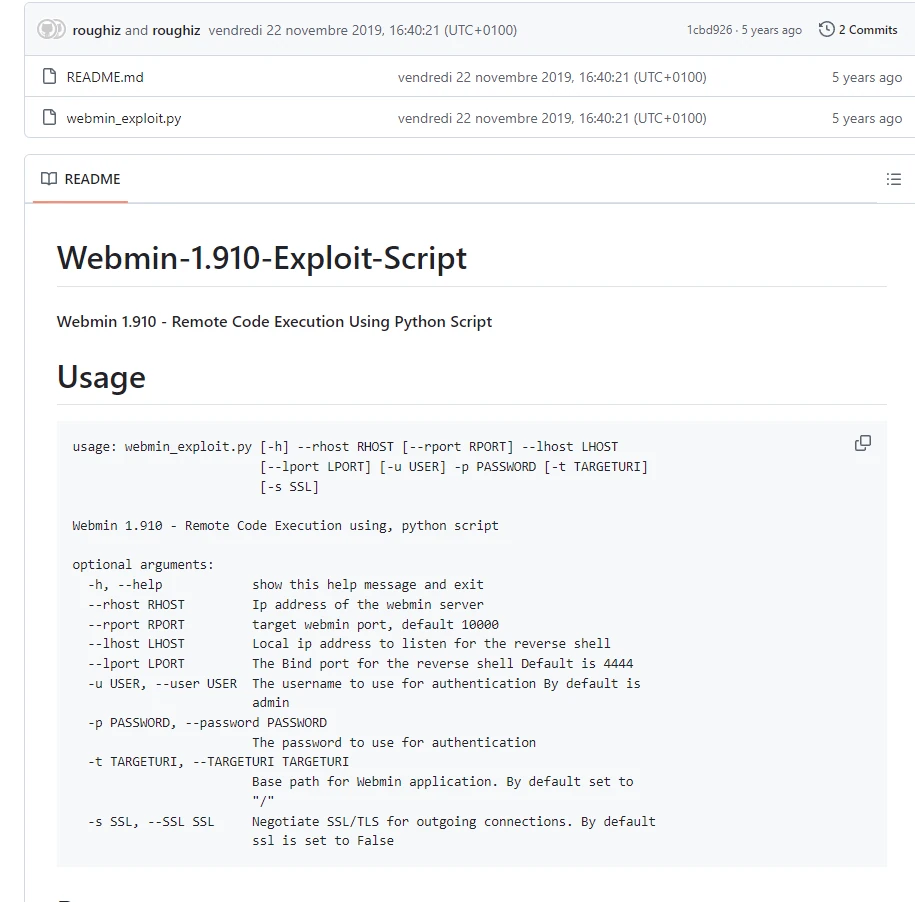Select the README tab
The height and width of the screenshot is (902, 915).
[x=81, y=179]
